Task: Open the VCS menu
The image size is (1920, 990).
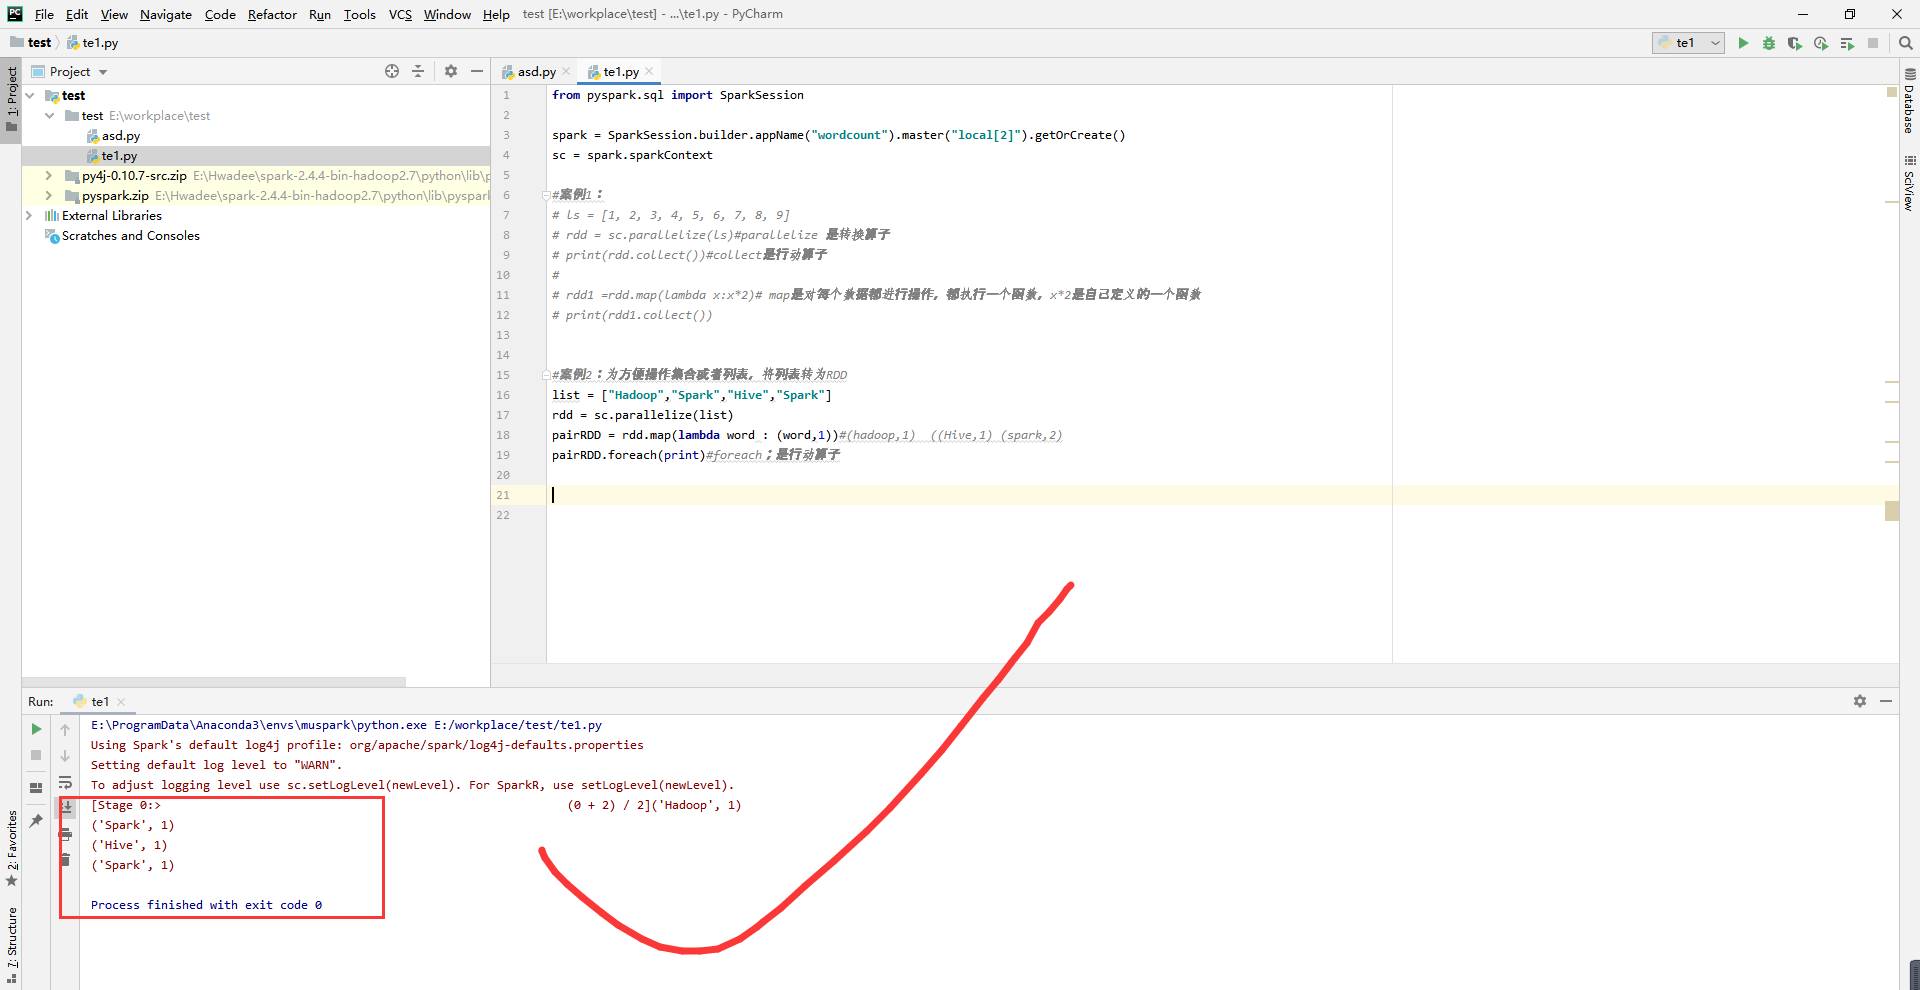Action: [399, 14]
